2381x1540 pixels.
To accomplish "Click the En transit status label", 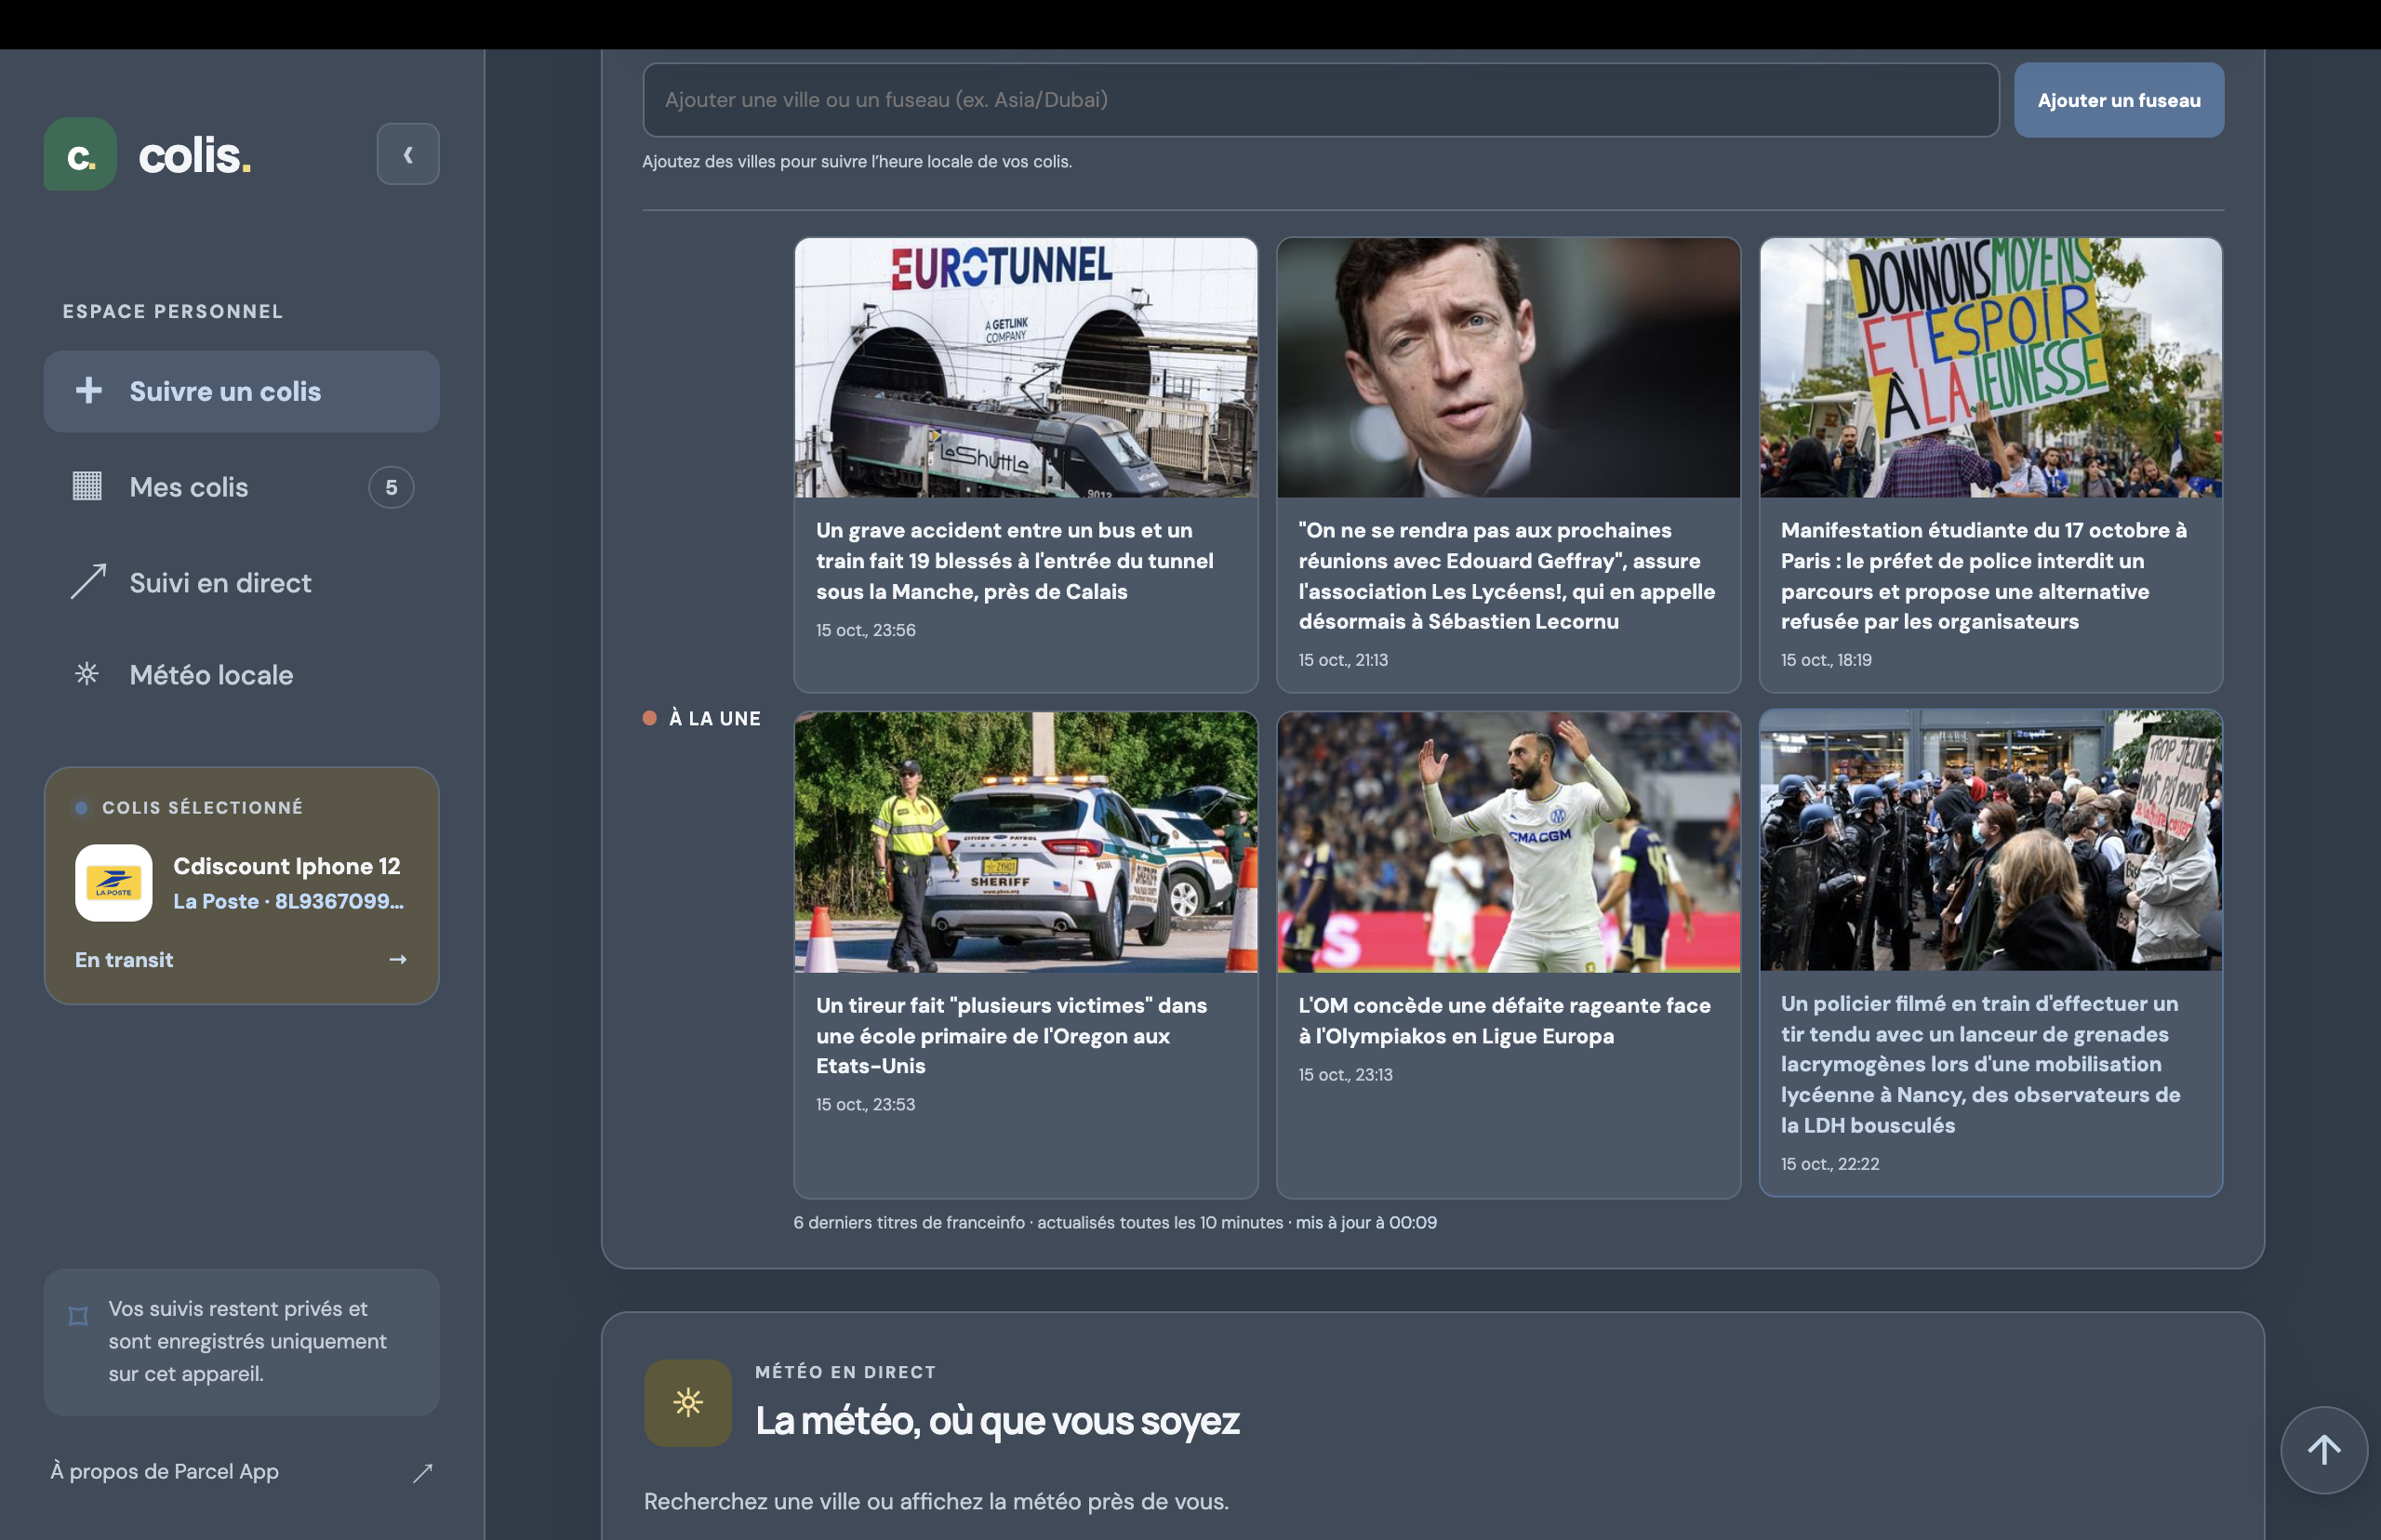I will (124, 960).
